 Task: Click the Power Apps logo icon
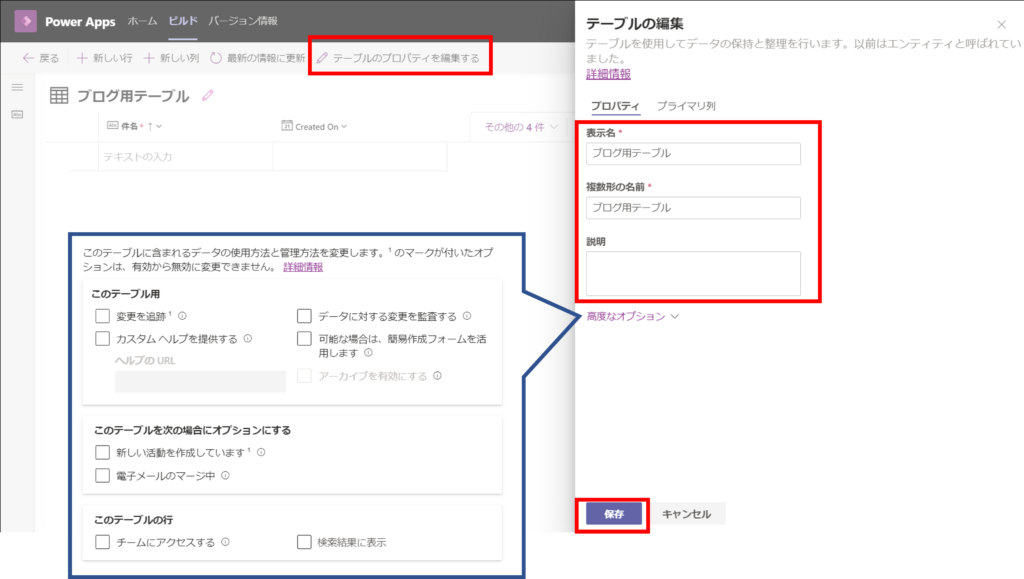tap(25, 21)
